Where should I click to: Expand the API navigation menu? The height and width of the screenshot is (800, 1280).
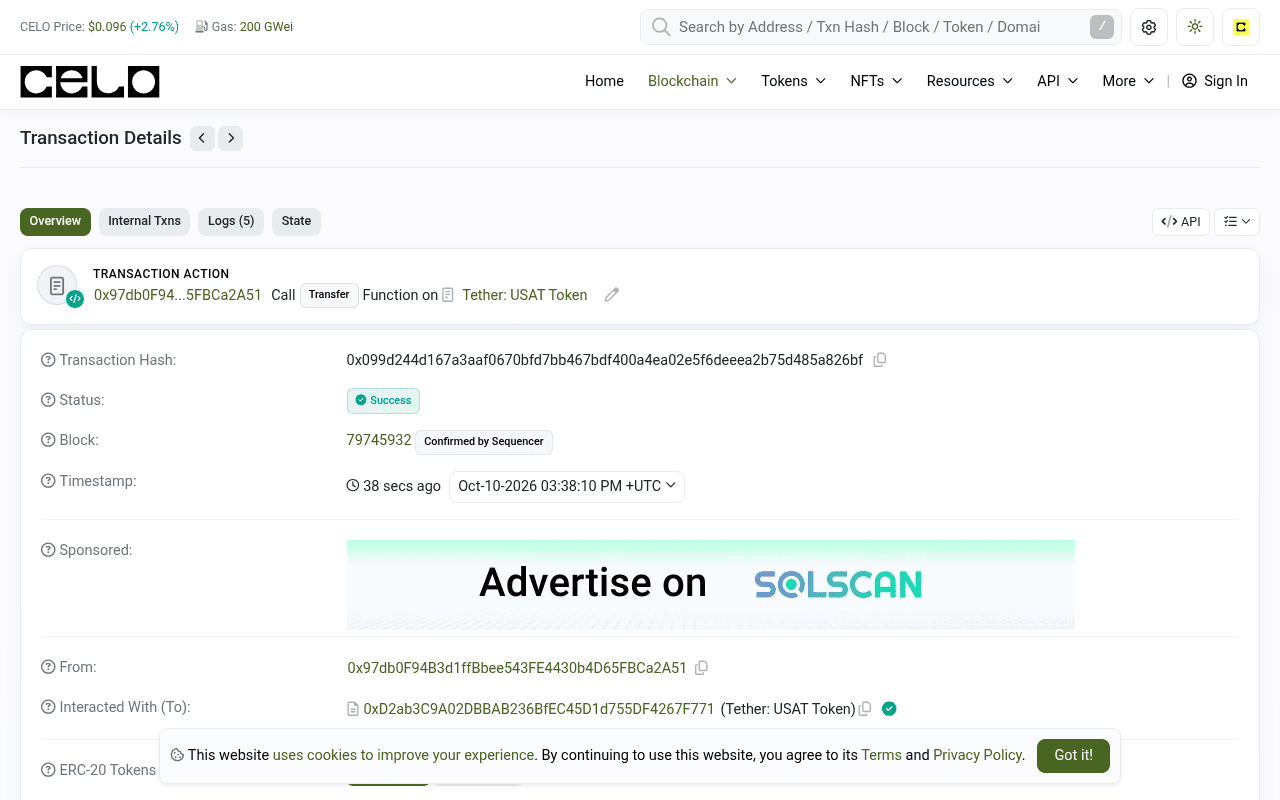(1057, 81)
